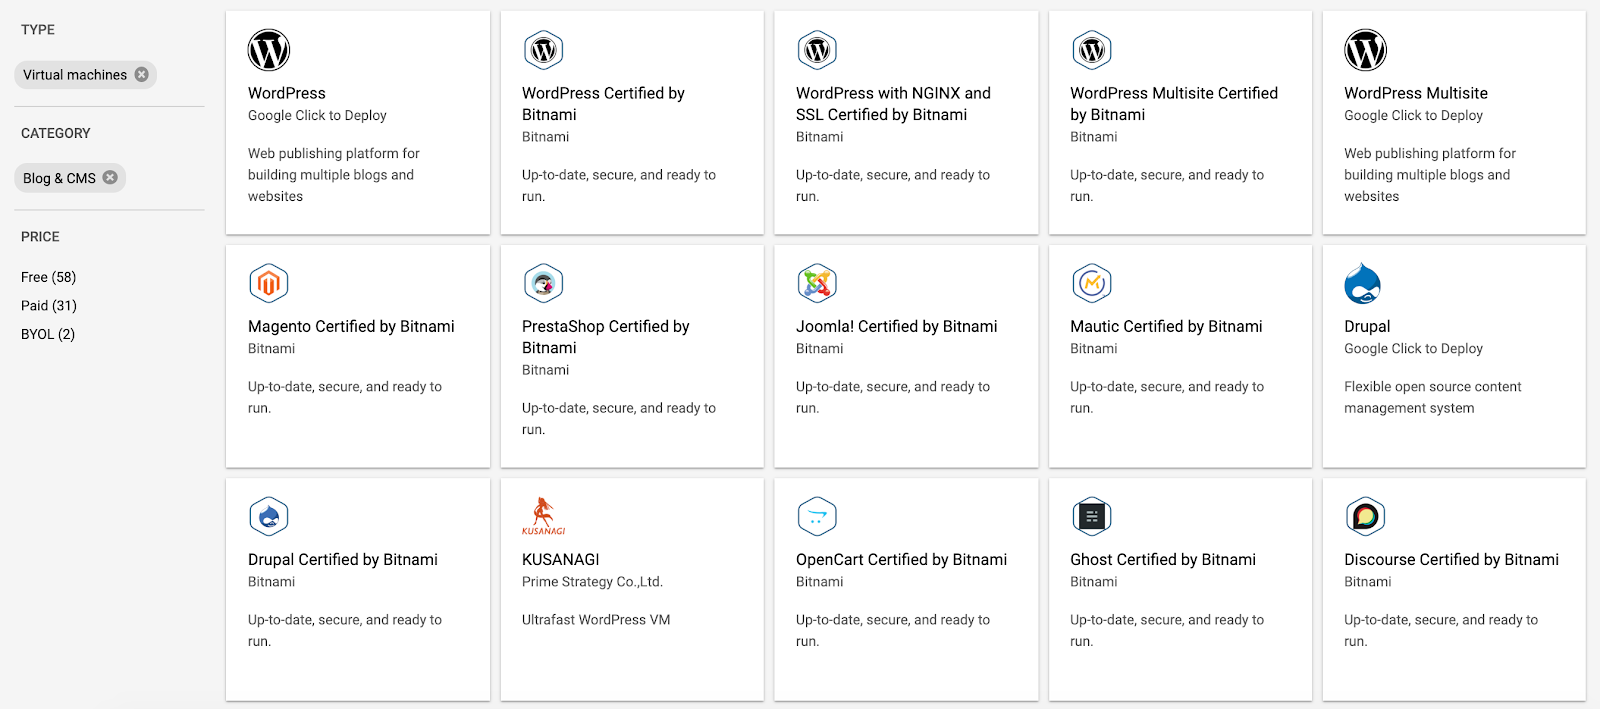1600x709 pixels.
Task: Click Google Click to Deploy under Drupal
Action: coord(1413,349)
